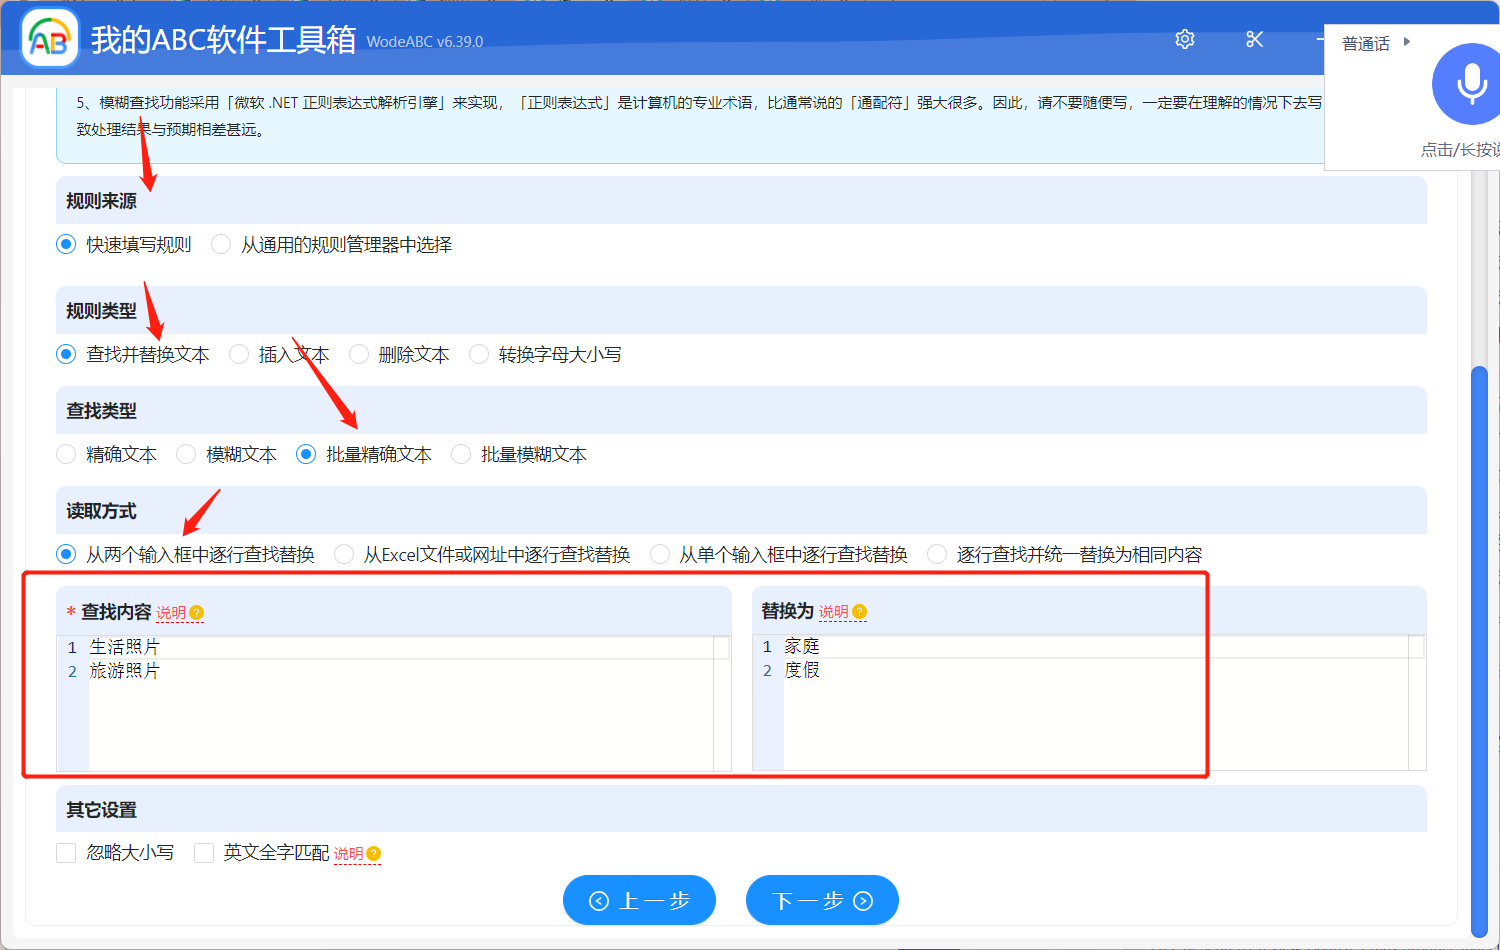Check the 英文全字匹配 option

pos(204,852)
